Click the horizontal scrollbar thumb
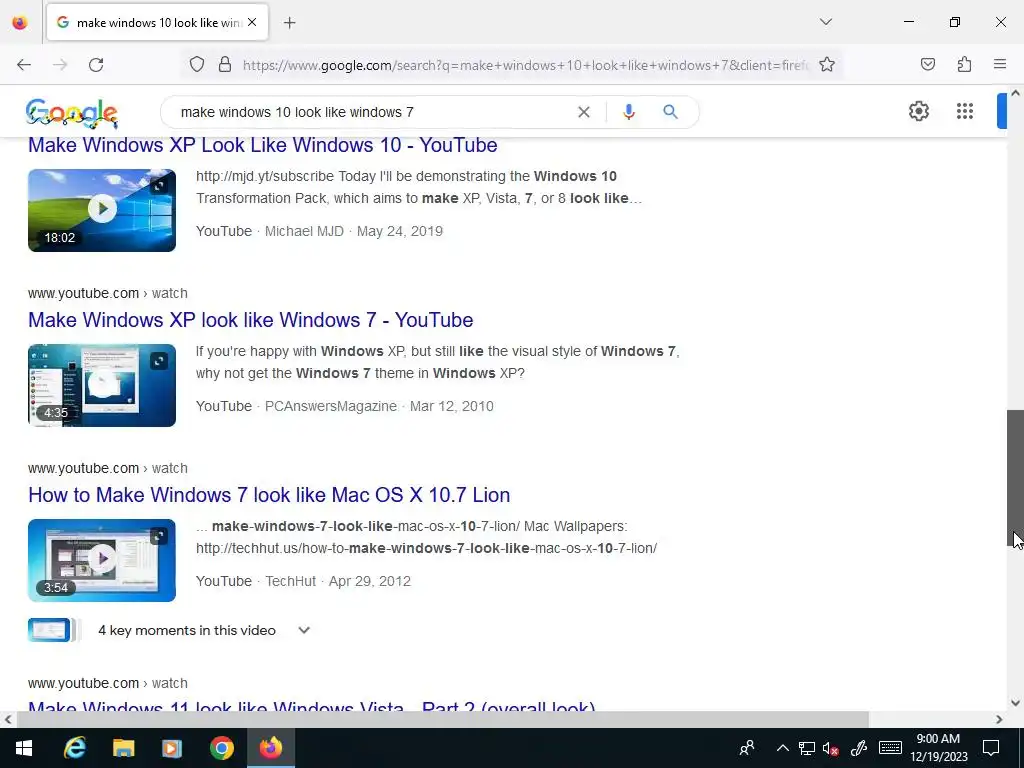 click(x=443, y=719)
